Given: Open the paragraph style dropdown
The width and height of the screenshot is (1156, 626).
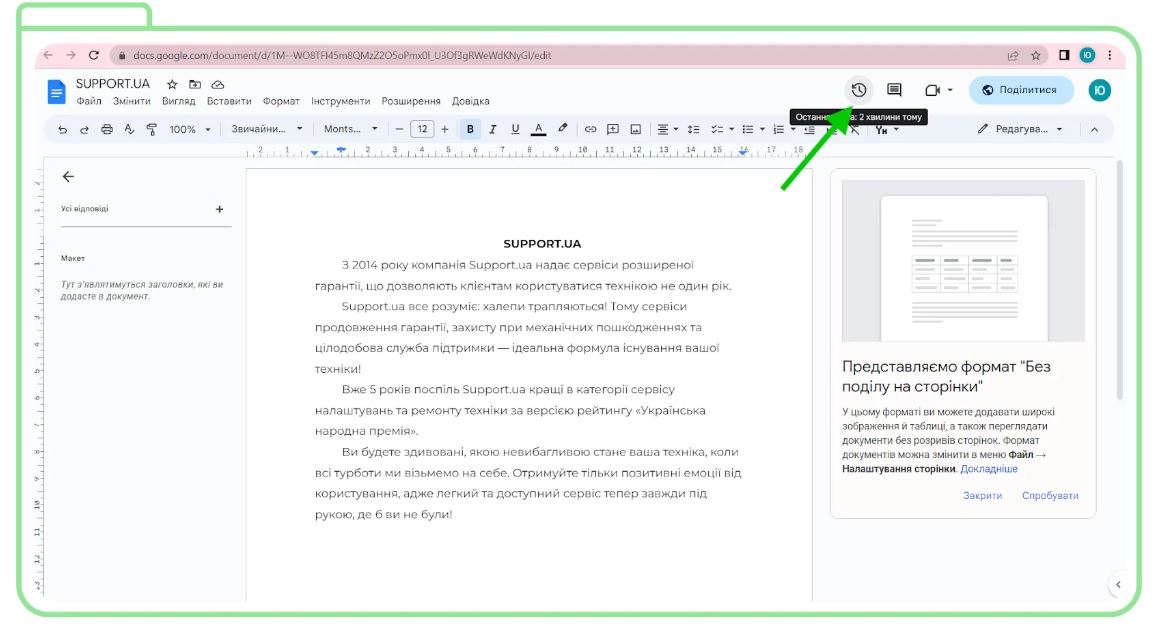Looking at the screenshot, I should click(267, 129).
